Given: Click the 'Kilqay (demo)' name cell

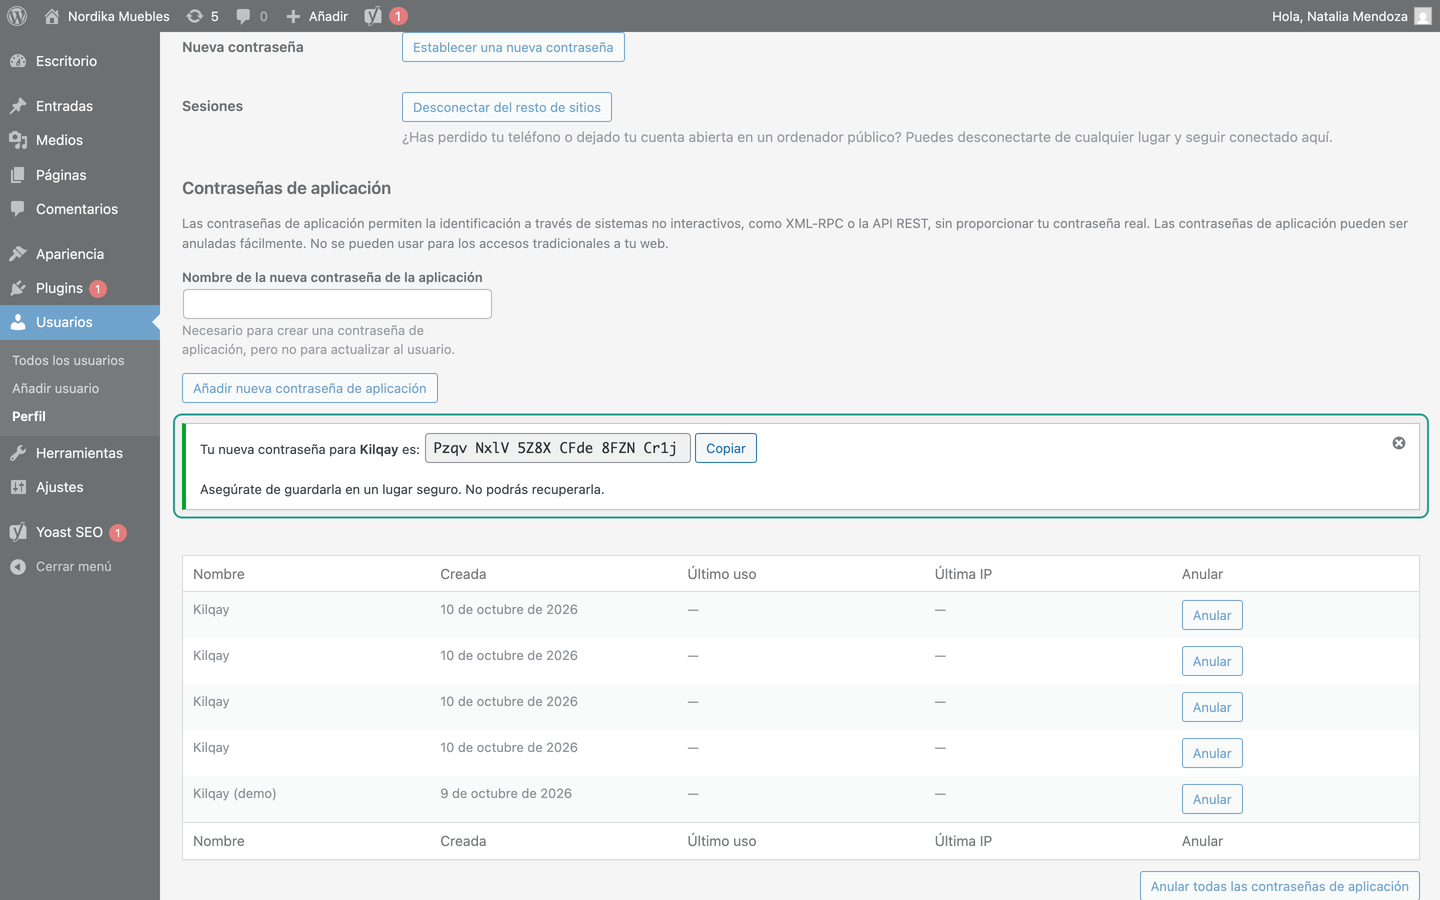Looking at the screenshot, I should (x=235, y=793).
